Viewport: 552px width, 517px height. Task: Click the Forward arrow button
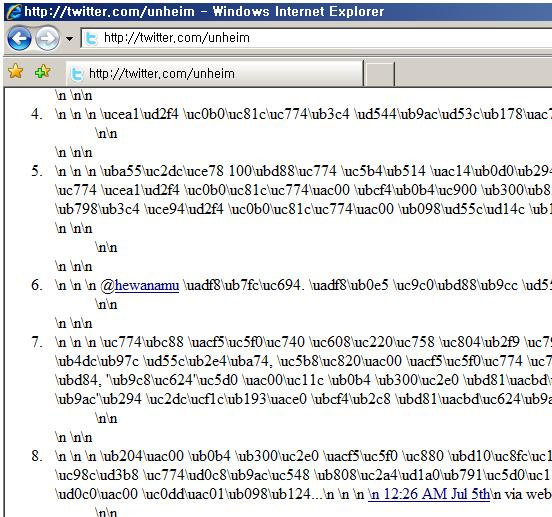(48, 38)
